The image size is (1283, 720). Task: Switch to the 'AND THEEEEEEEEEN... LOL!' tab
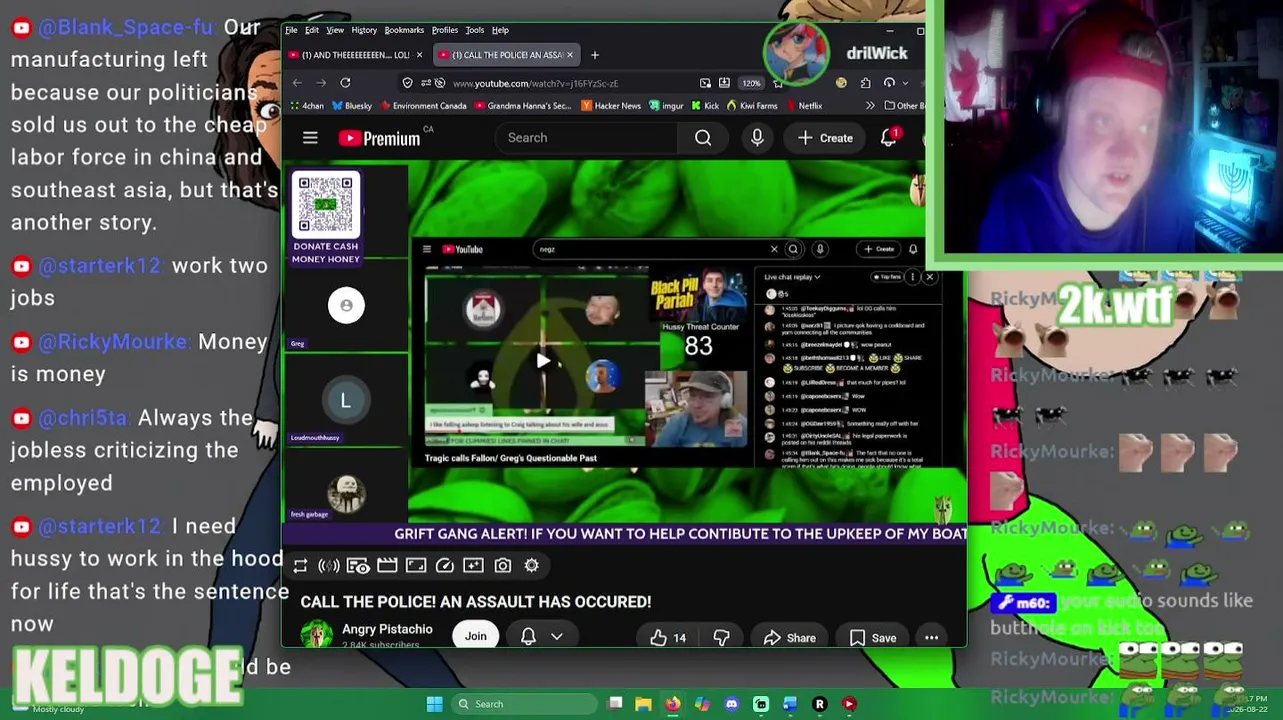point(356,55)
